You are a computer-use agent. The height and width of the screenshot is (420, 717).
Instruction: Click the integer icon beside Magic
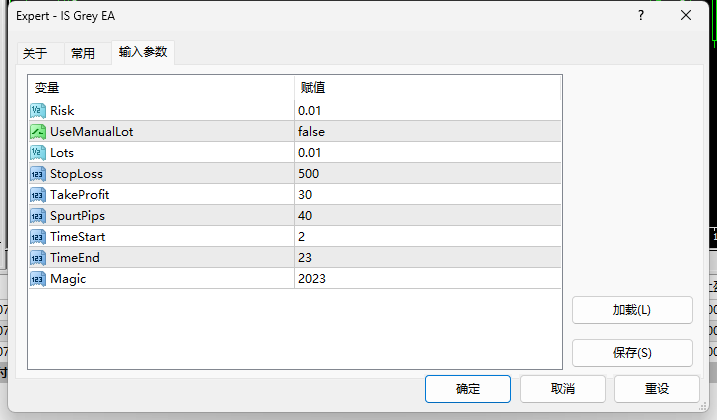38,279
